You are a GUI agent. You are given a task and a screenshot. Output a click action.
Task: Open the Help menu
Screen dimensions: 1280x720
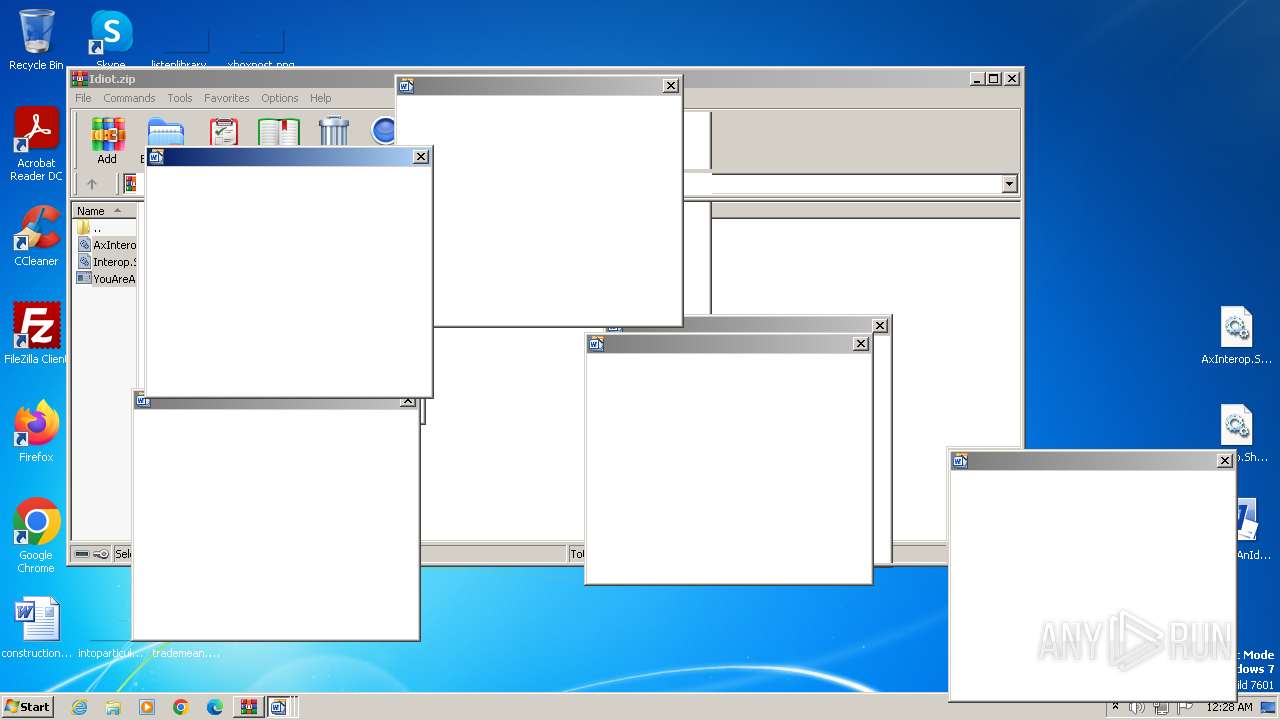[x=320, y=98]
